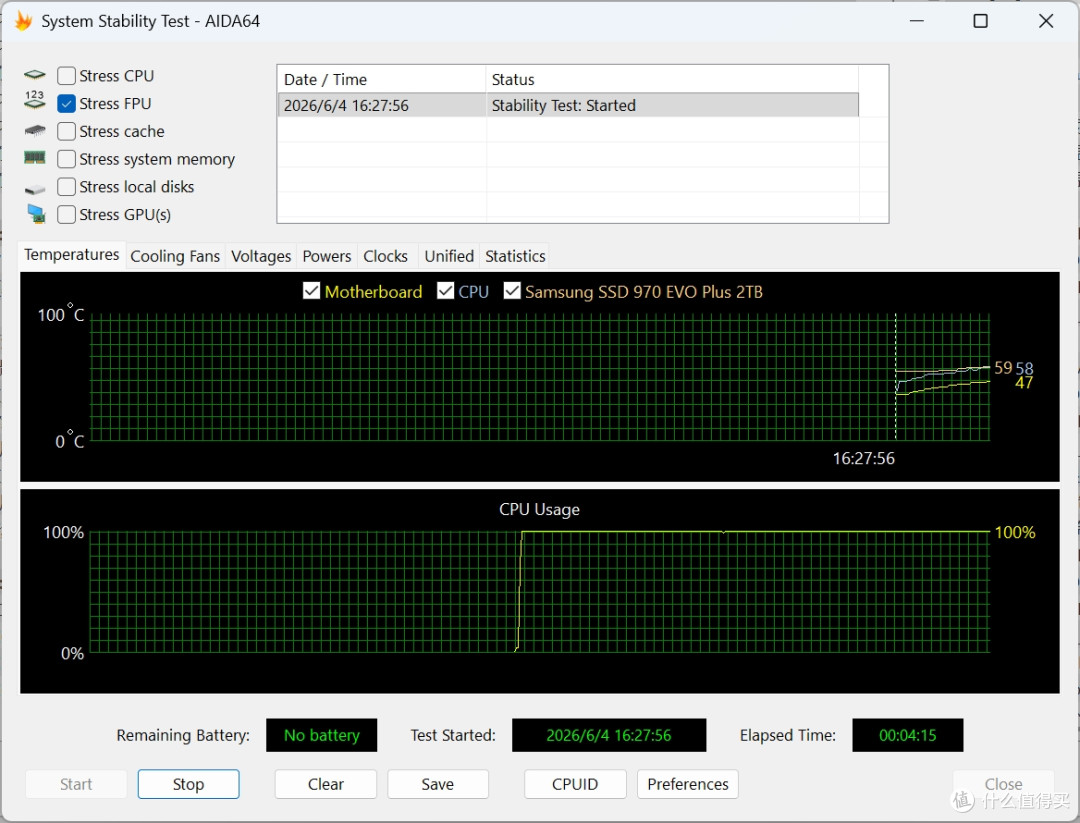1080x823 pixels.
Task: Click the 100% CPU usage readout
Action: coord(1015,532)
